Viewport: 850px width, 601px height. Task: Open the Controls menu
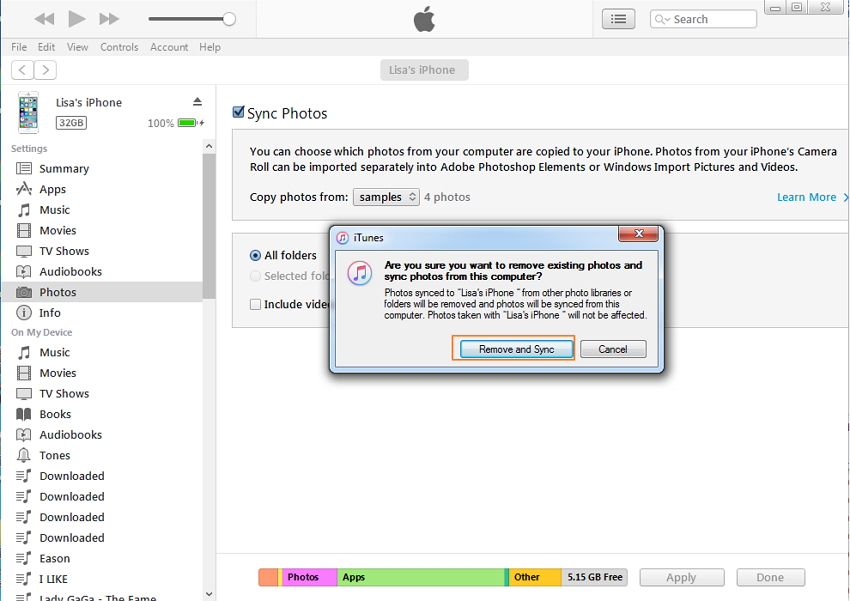[x=119, y=47]
